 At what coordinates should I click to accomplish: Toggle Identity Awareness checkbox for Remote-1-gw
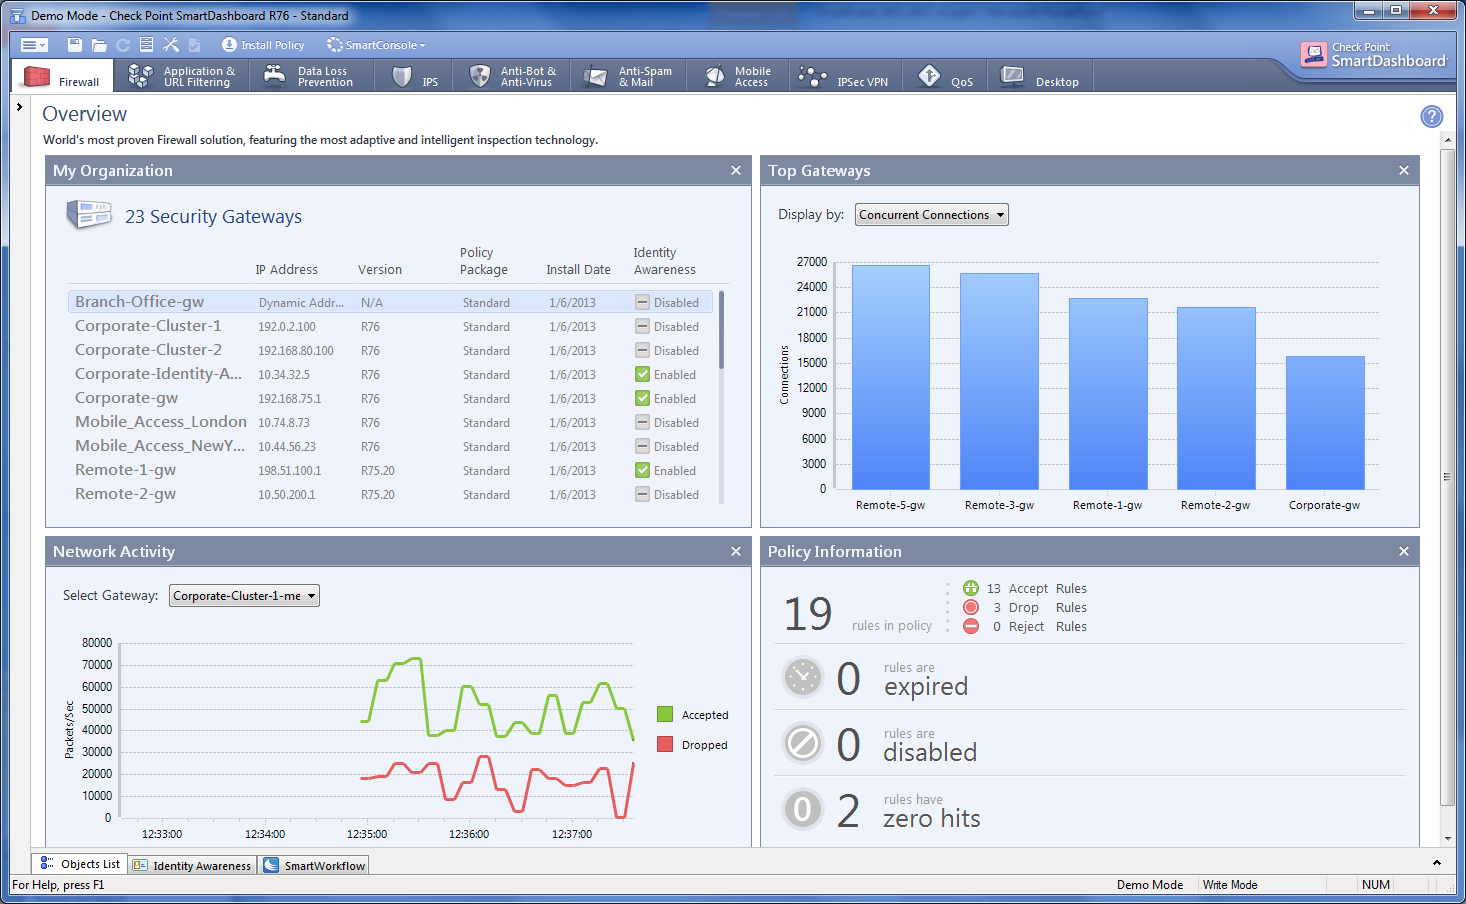click(x=643, y=470)
